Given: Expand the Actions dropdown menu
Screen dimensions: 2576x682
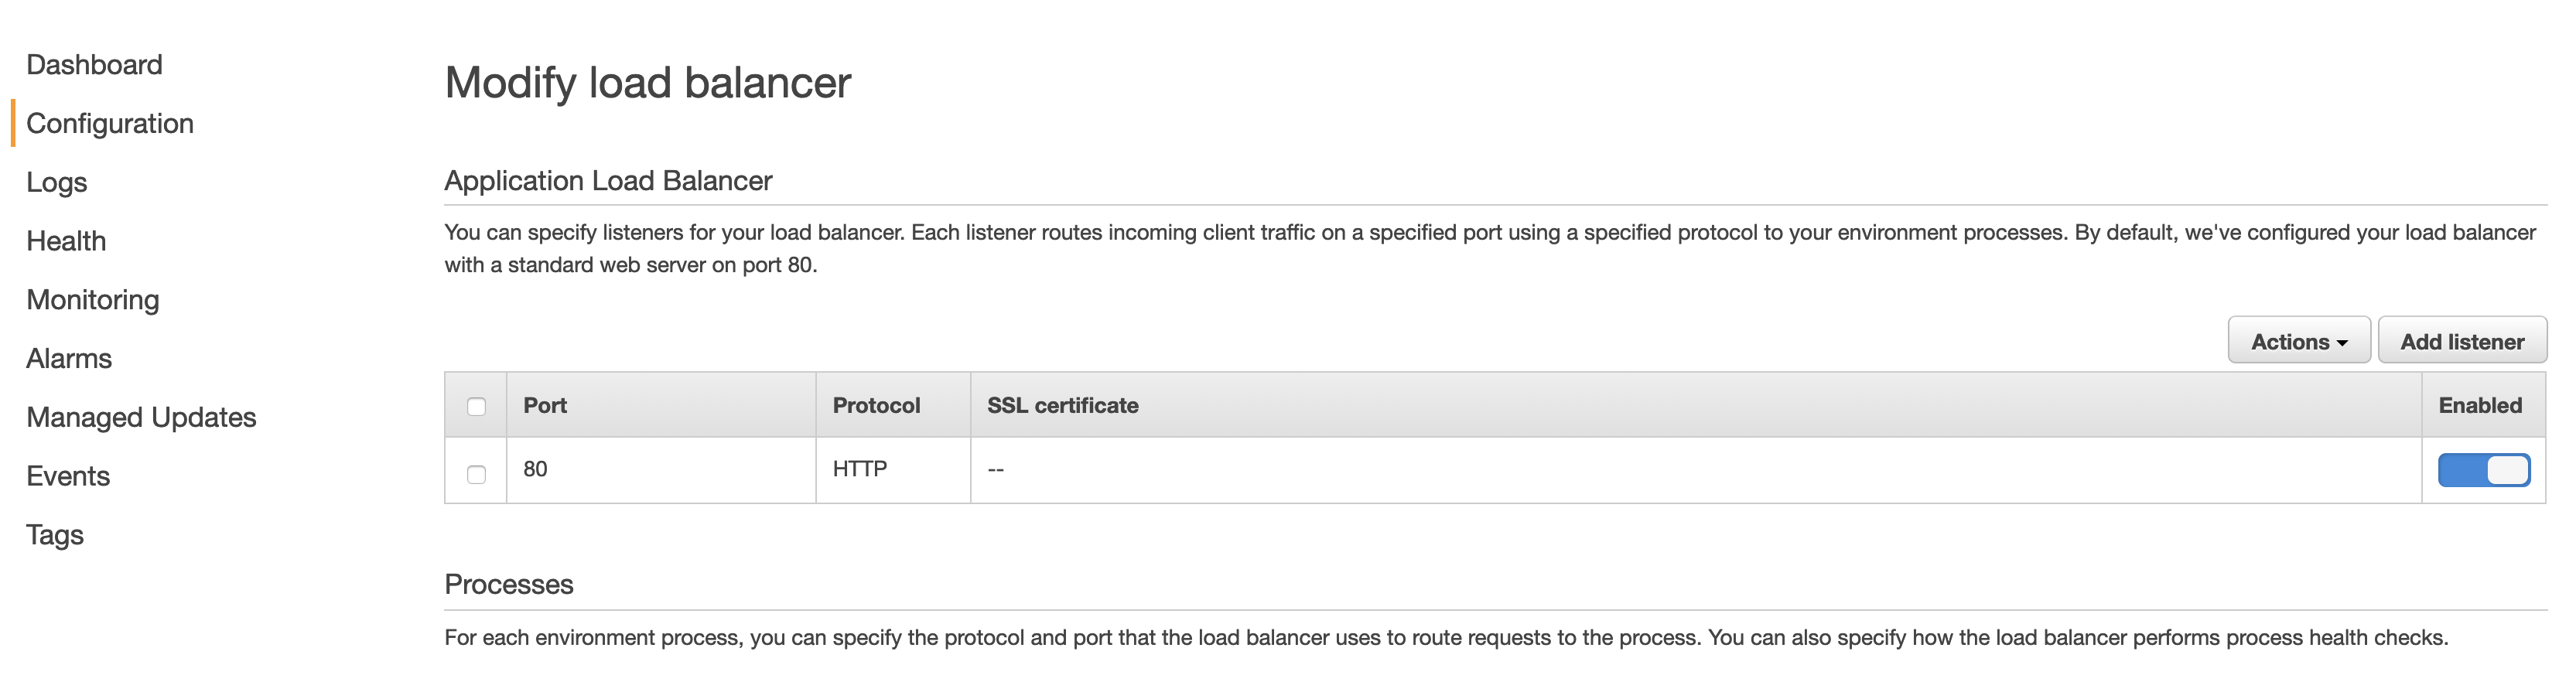Looking at the screenshot, I should pyautogui.click(x=2298, y=342).
